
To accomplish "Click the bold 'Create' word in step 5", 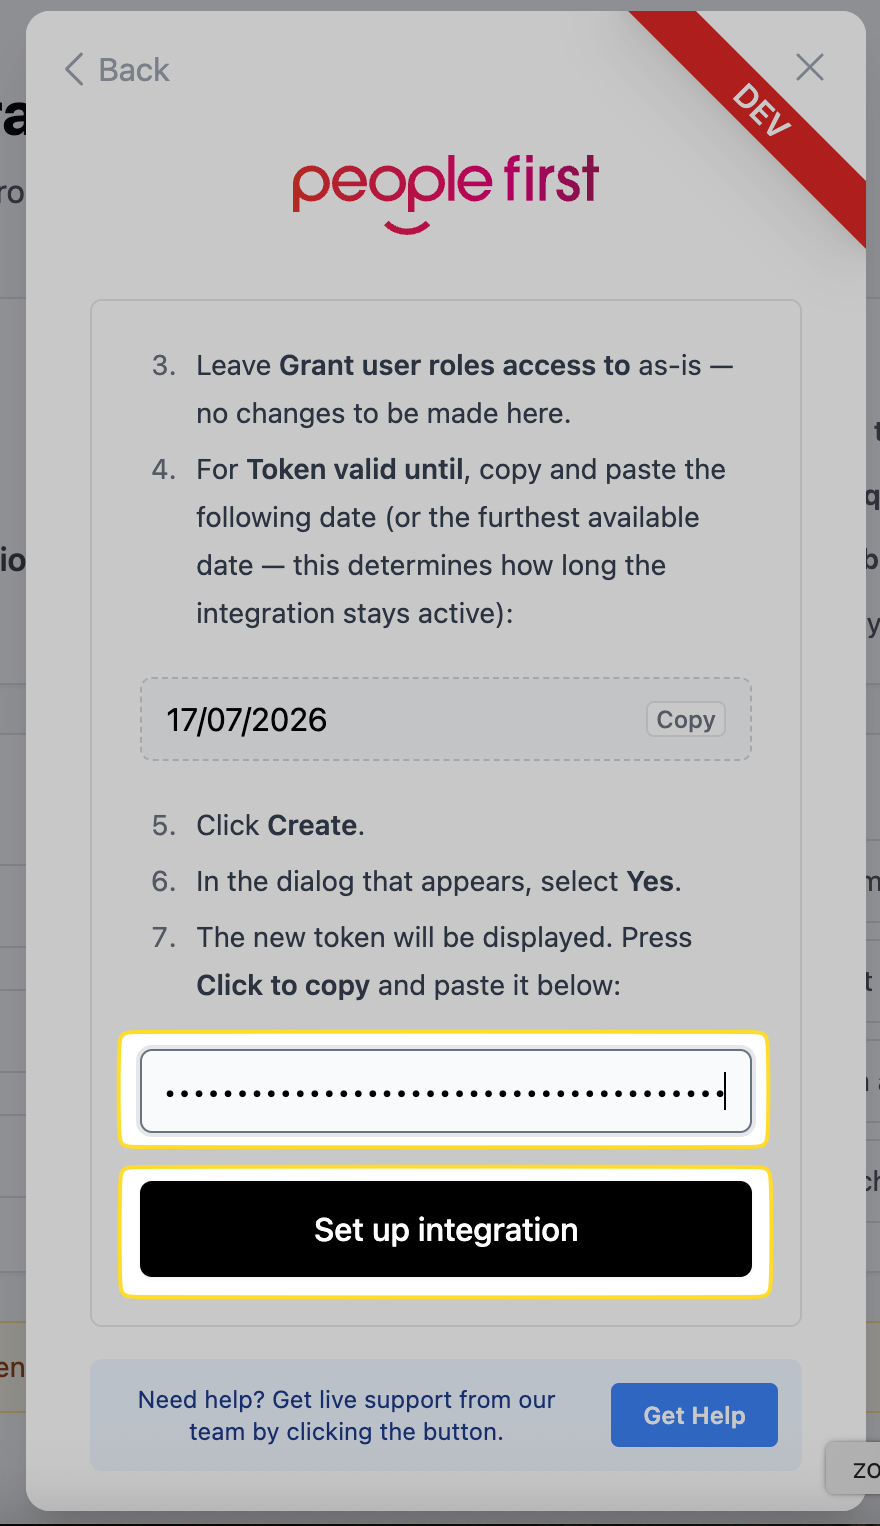I will coord(313,826).
